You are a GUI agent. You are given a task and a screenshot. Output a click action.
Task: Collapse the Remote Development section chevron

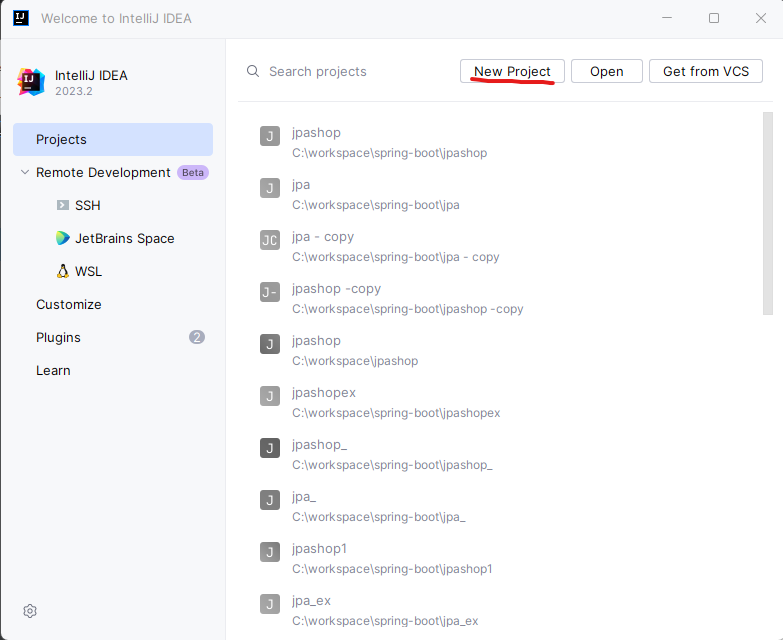[24, 172]
